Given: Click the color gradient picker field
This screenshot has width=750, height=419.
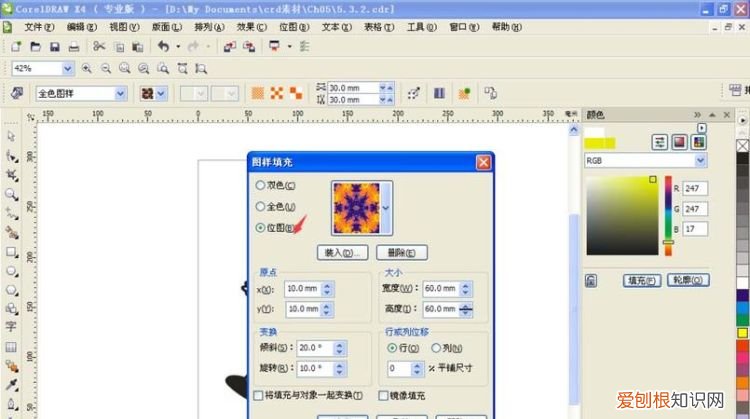Looking at the screenshot, I should tap(622, 216).
